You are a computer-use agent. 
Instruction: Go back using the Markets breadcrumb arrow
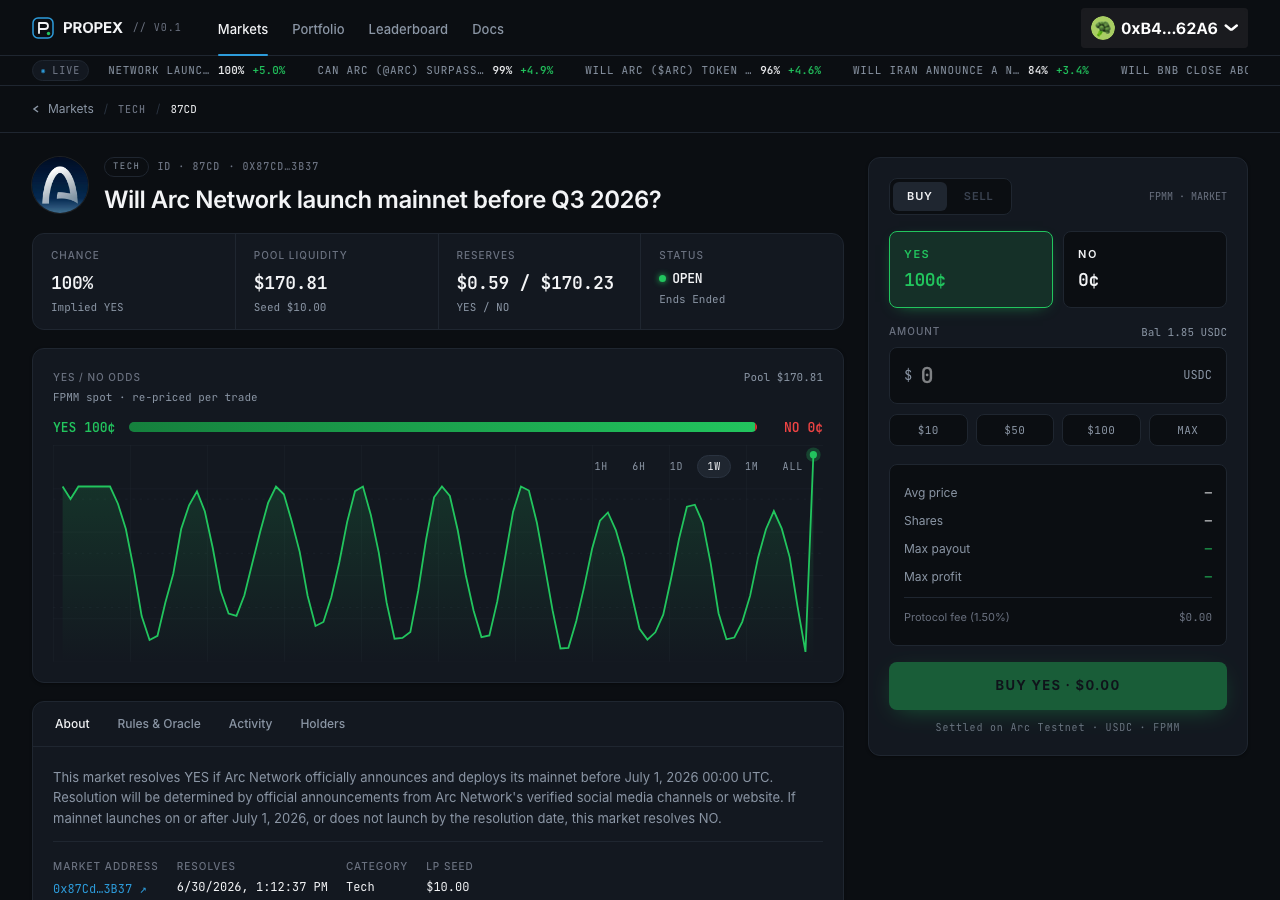click(x=36, y=109)
